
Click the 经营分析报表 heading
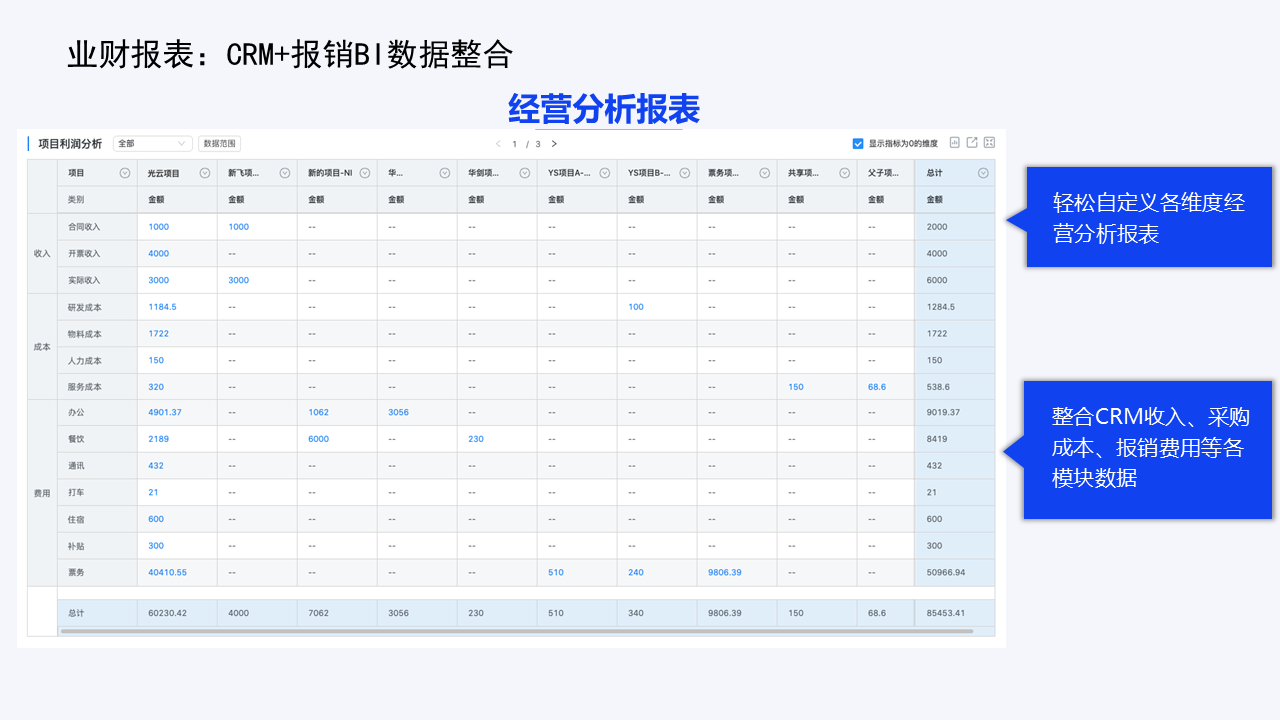coord(604,108)
